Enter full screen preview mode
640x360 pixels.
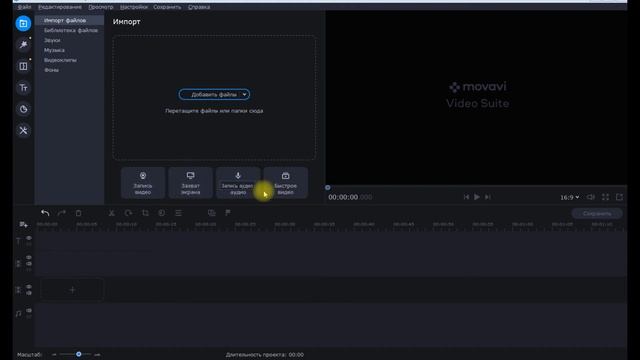tap(605, 197)
